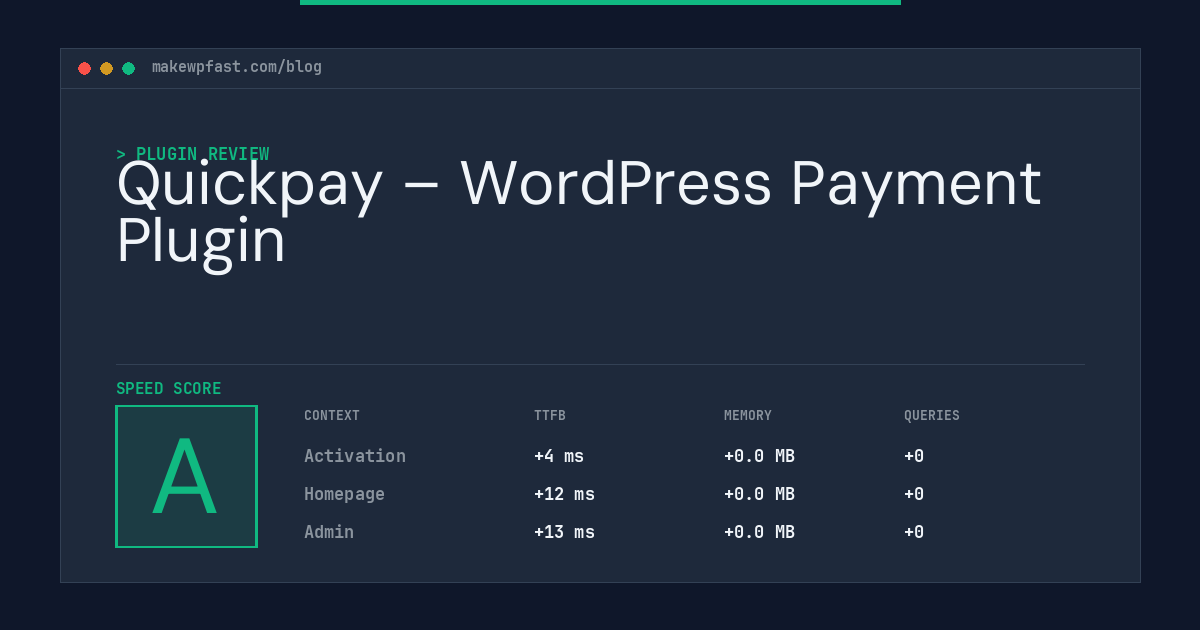Click the 'QUERIES' column header
This screenshot has width=1200, height=630.
click(932, 415)
